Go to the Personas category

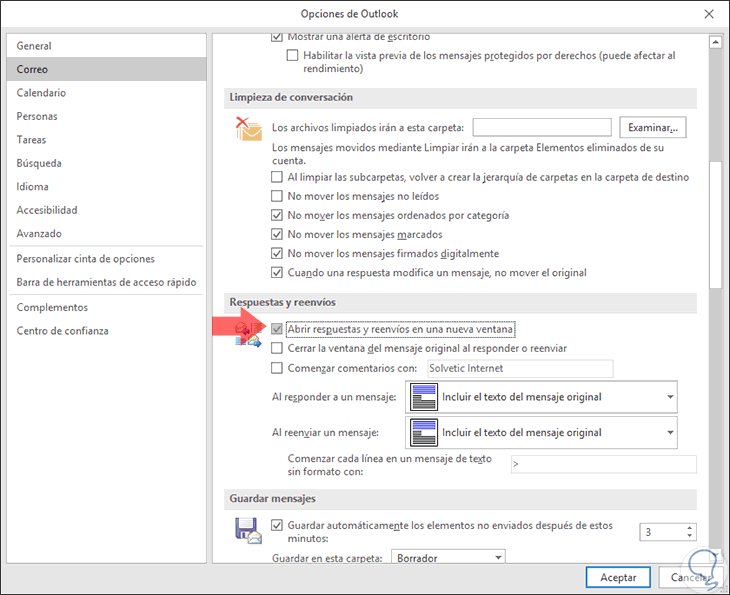click(x=107, y=116)
